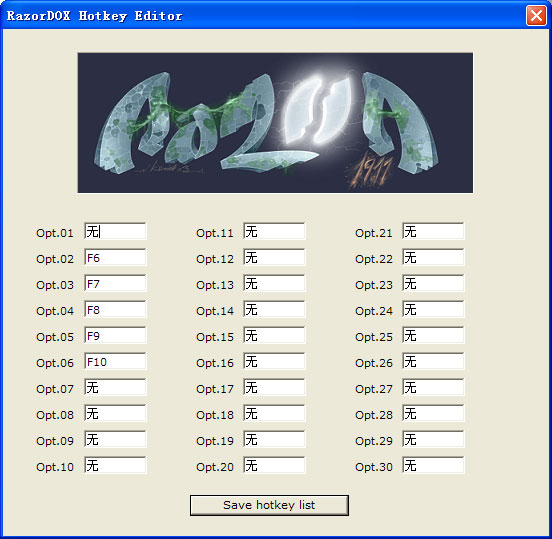This screenshot has width=552, height=539.
Task: Focus the Opt.18 hotkey field
Action: [x=275, y=414]
